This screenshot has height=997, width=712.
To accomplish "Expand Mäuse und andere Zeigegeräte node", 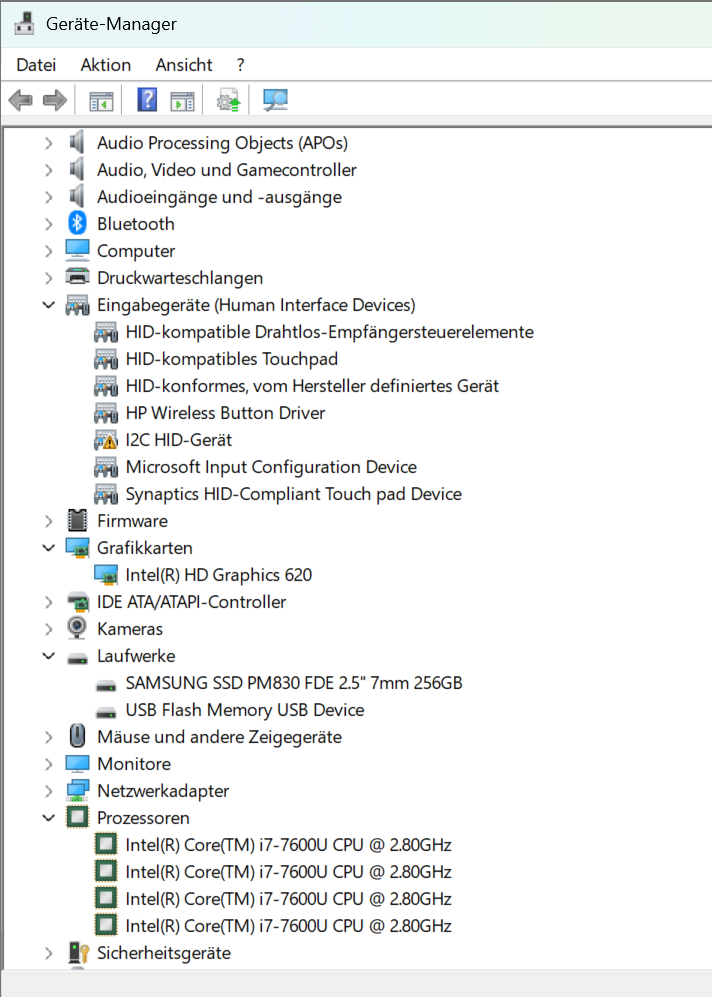I will pyautogui.click(x=48, y=738).
